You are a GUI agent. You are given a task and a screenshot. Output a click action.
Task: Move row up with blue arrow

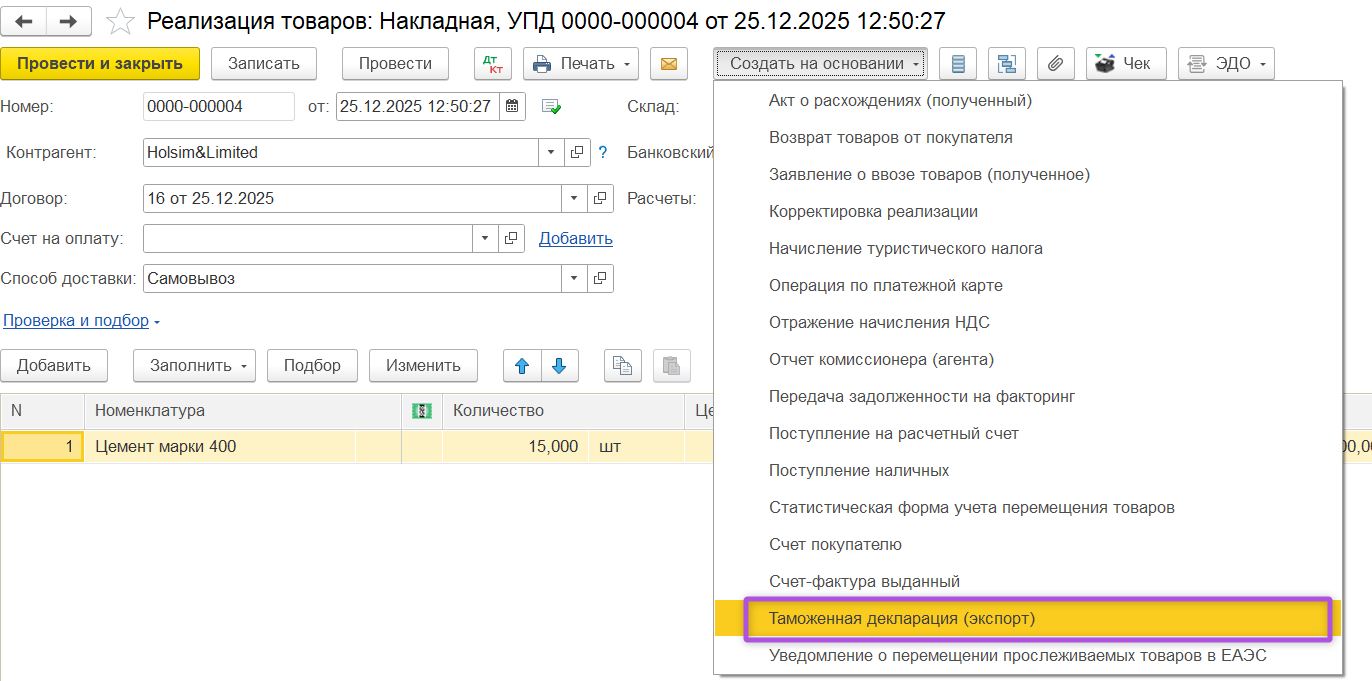point(521,365)
